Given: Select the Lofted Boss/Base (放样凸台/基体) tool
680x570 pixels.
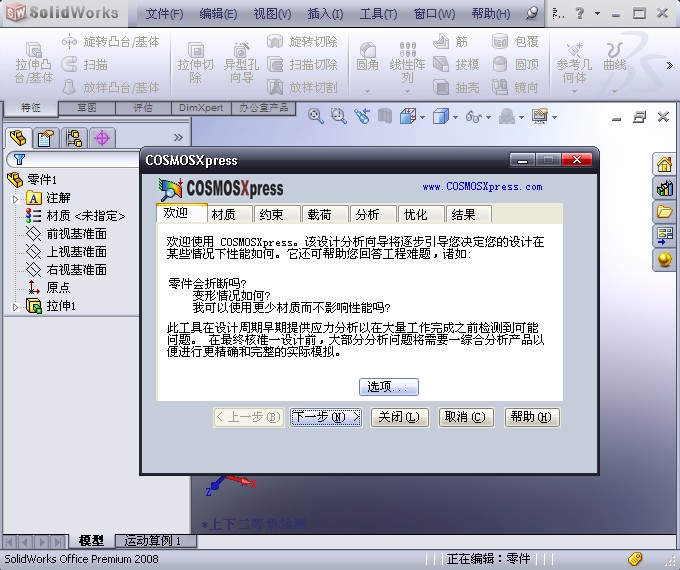Looking at the screenshot, I should pyautogui.click(x=110, y=88).
